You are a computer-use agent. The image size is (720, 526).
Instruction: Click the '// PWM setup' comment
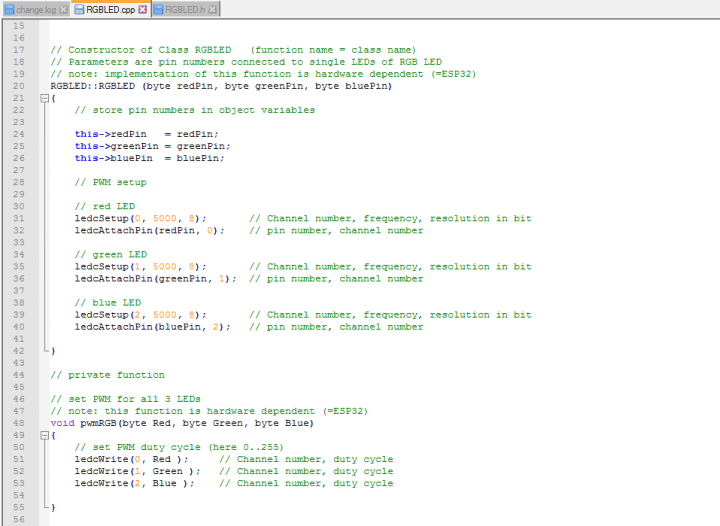pos(111,182)
